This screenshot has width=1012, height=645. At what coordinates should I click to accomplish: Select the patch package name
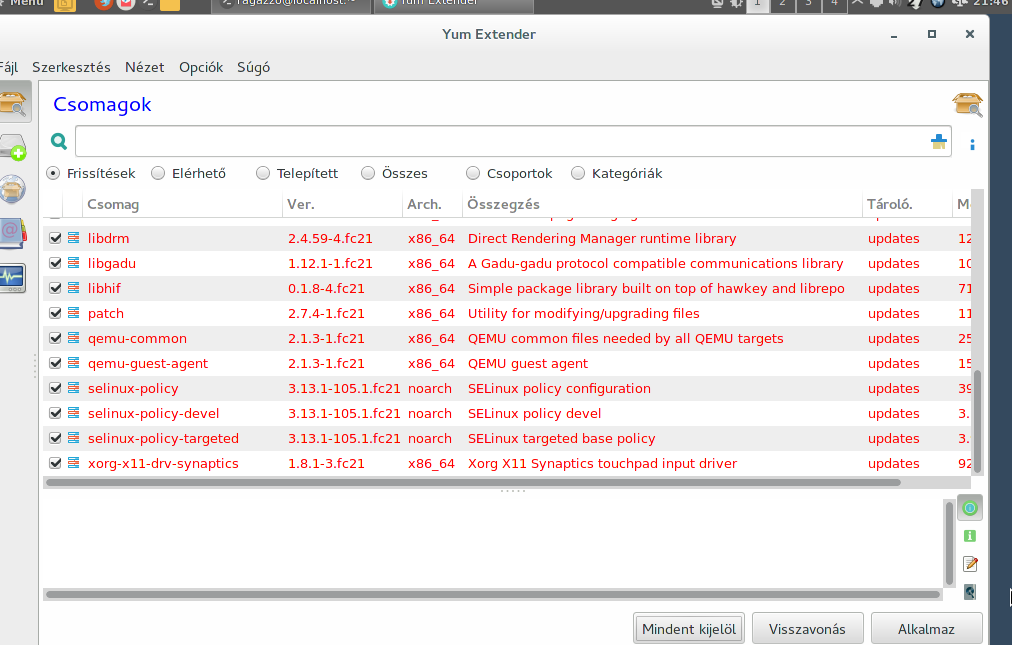(x=106, y=314)
